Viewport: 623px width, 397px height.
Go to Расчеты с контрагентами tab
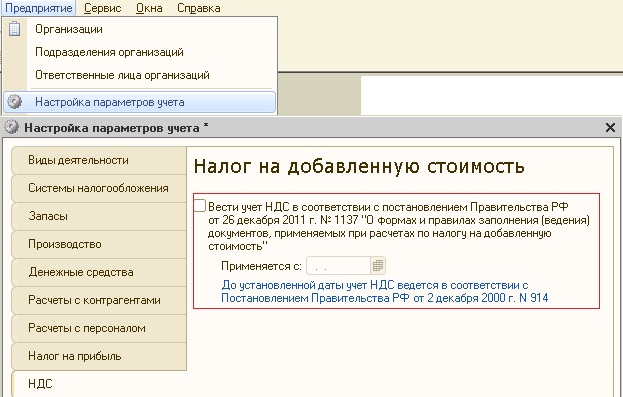(99, 300)
